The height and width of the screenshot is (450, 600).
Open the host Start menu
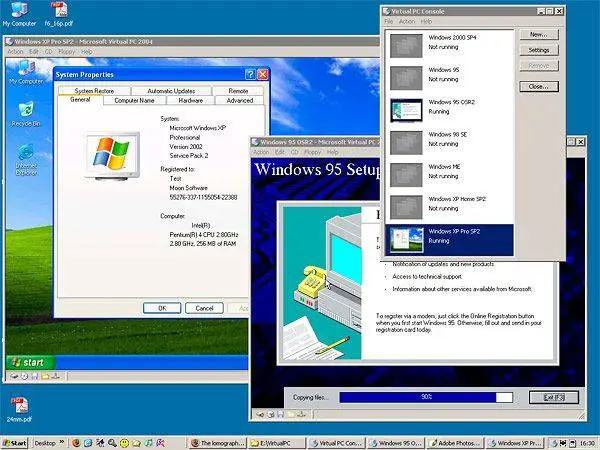pyautogui.click(x=15, y=443)
